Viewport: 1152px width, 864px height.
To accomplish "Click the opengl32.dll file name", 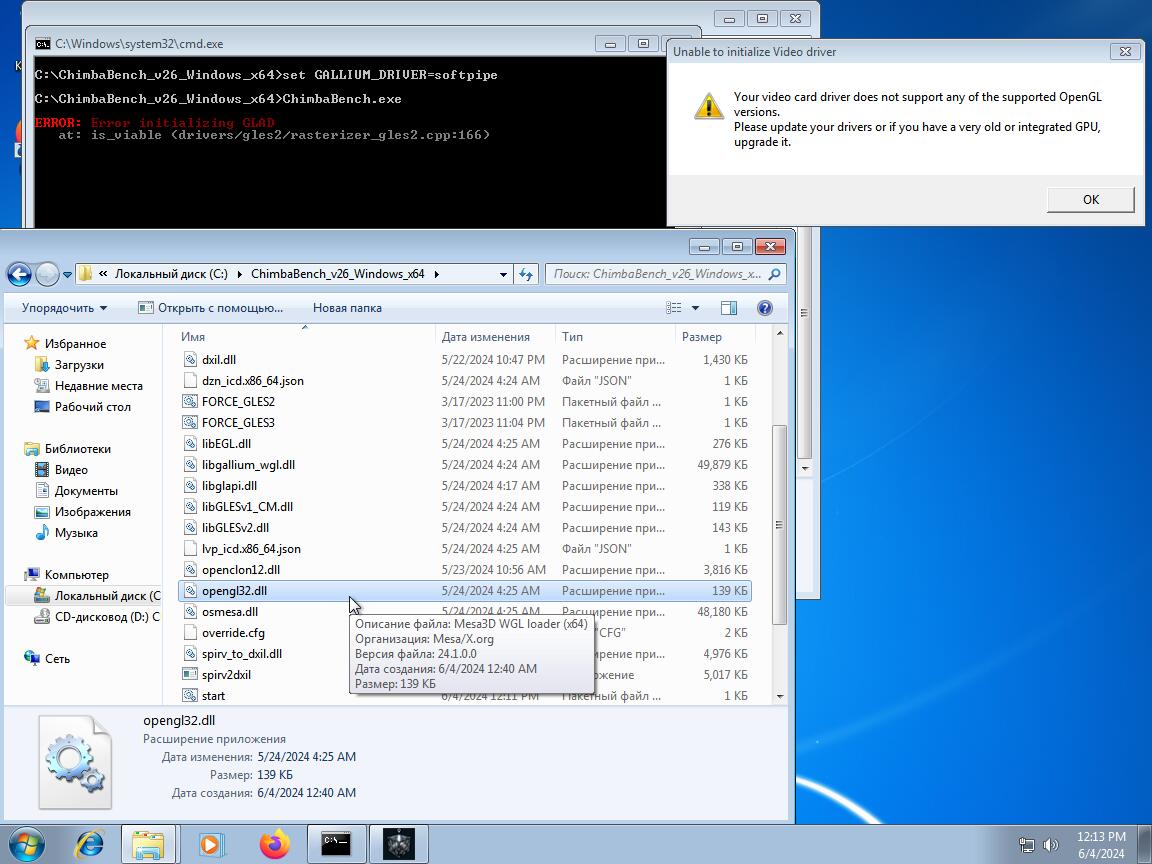I will pos(234,591).
